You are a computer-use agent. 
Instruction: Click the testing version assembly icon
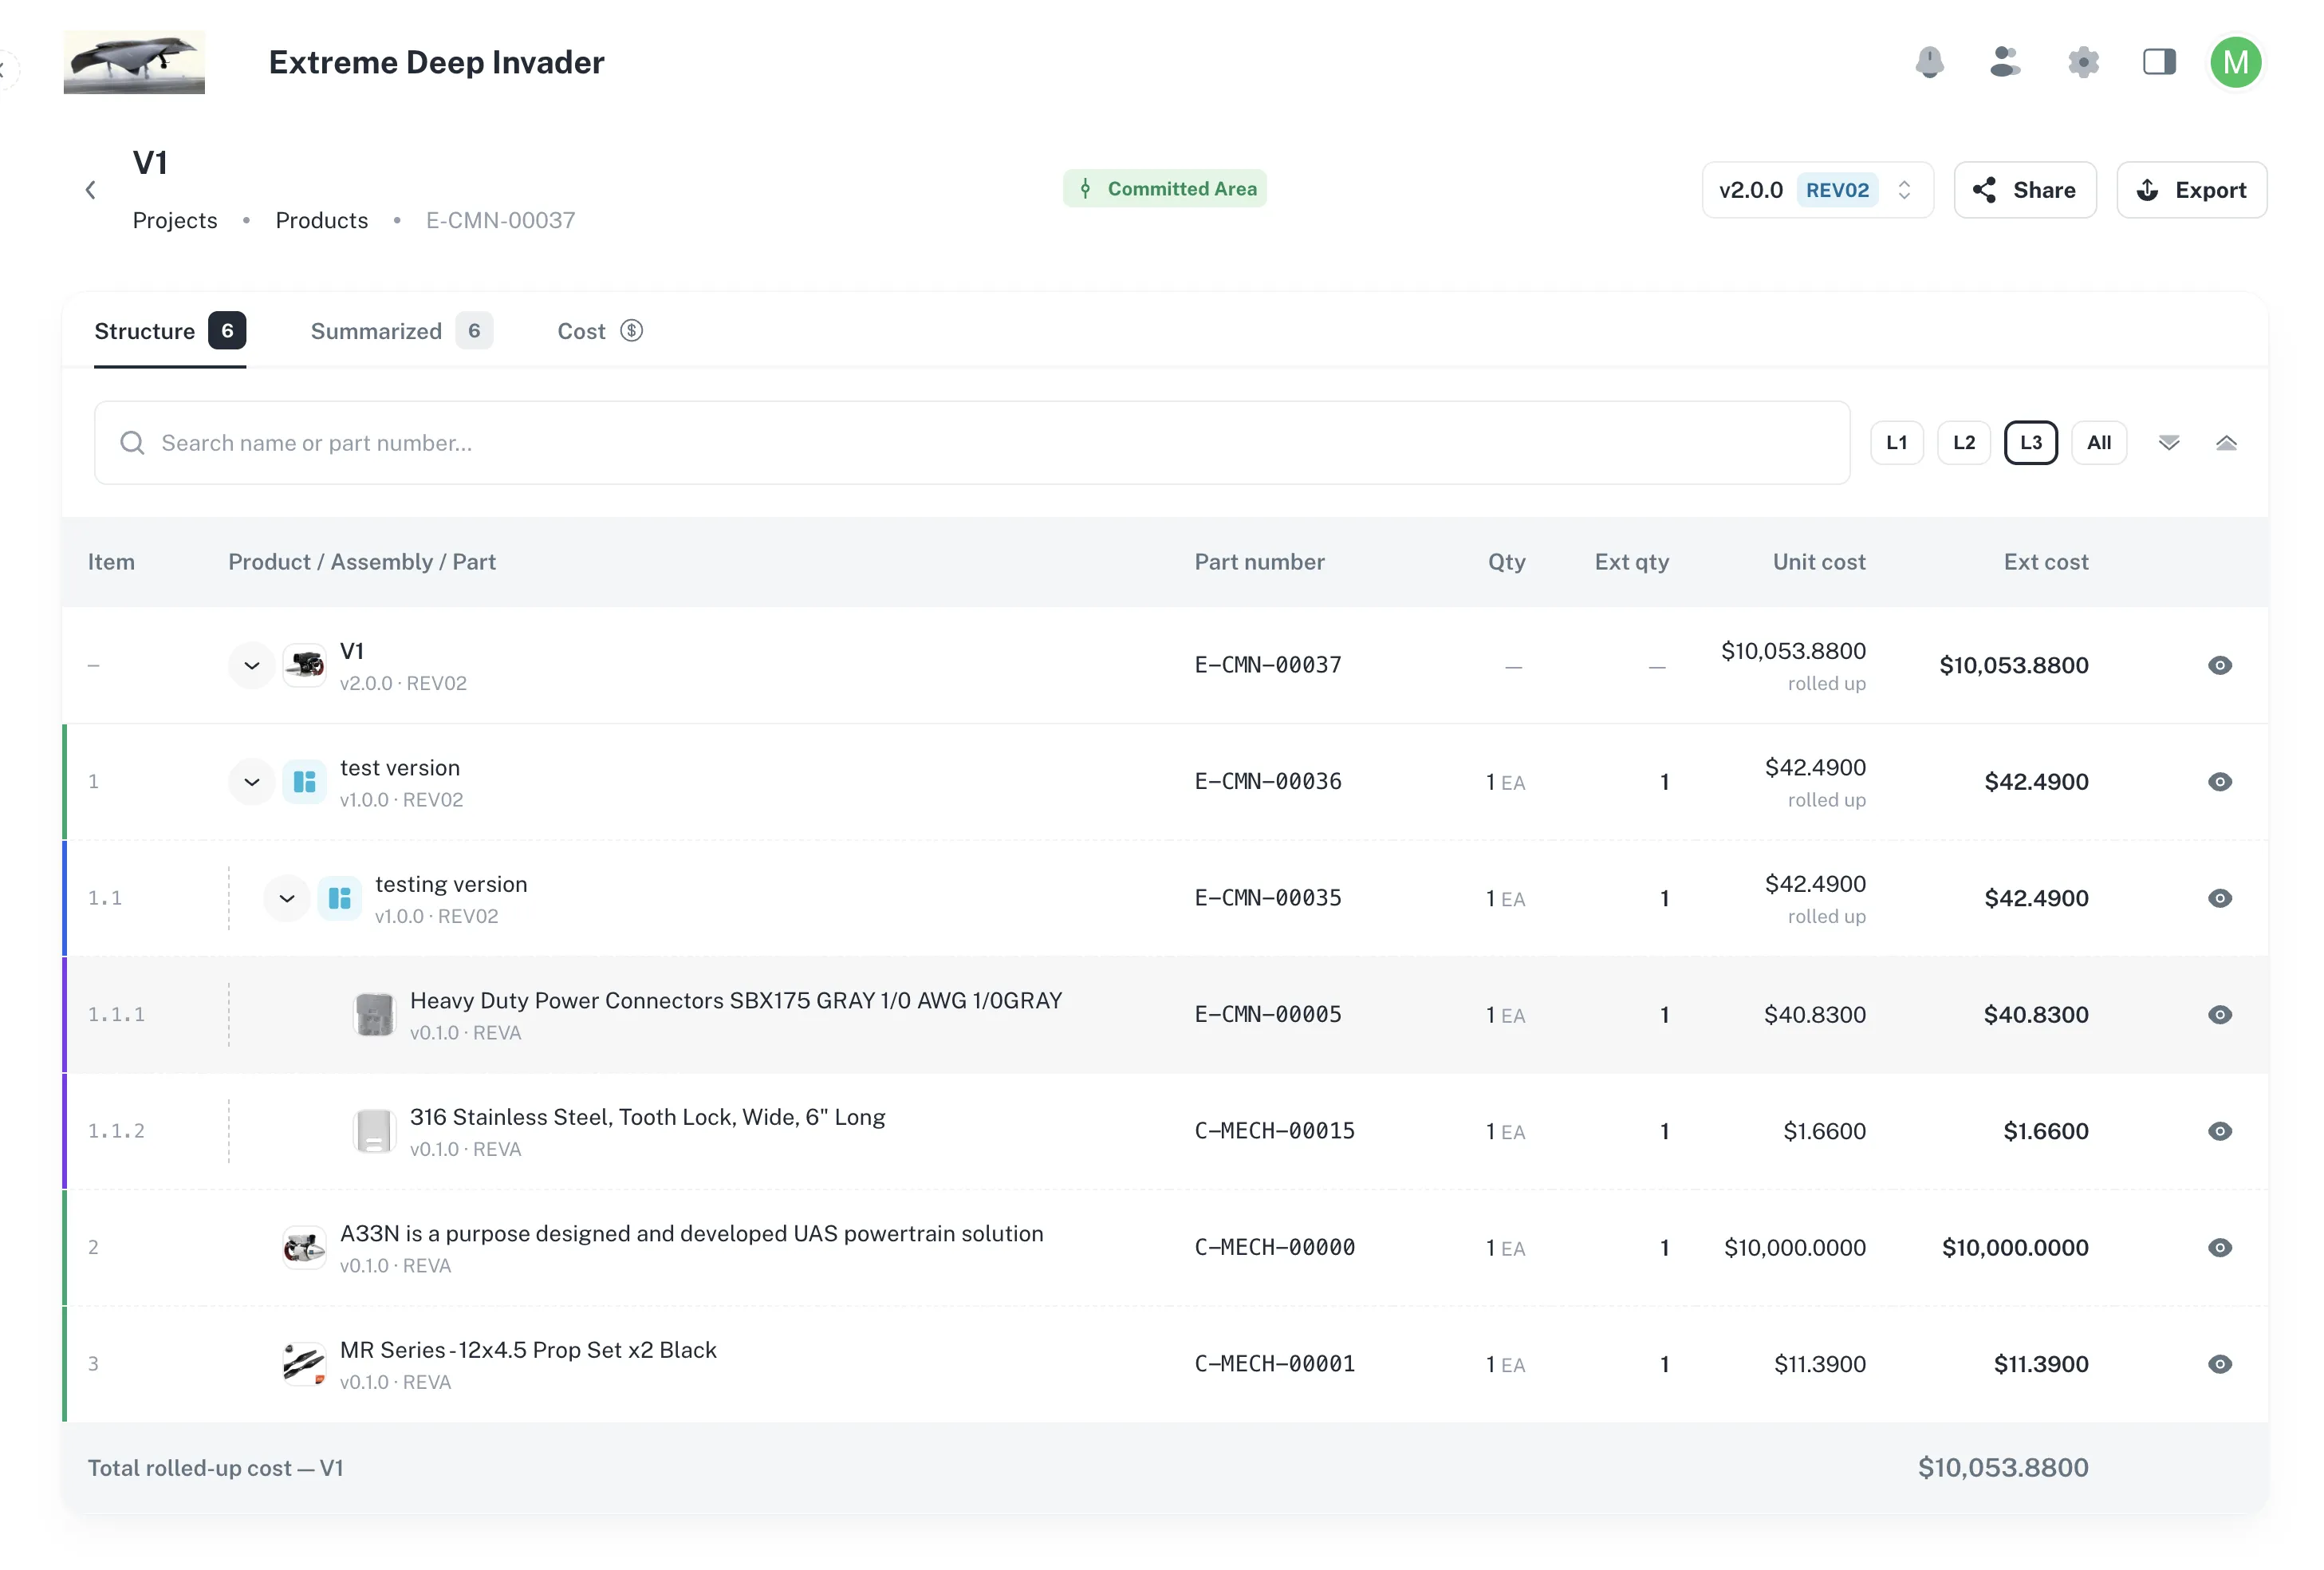(339, 898)
